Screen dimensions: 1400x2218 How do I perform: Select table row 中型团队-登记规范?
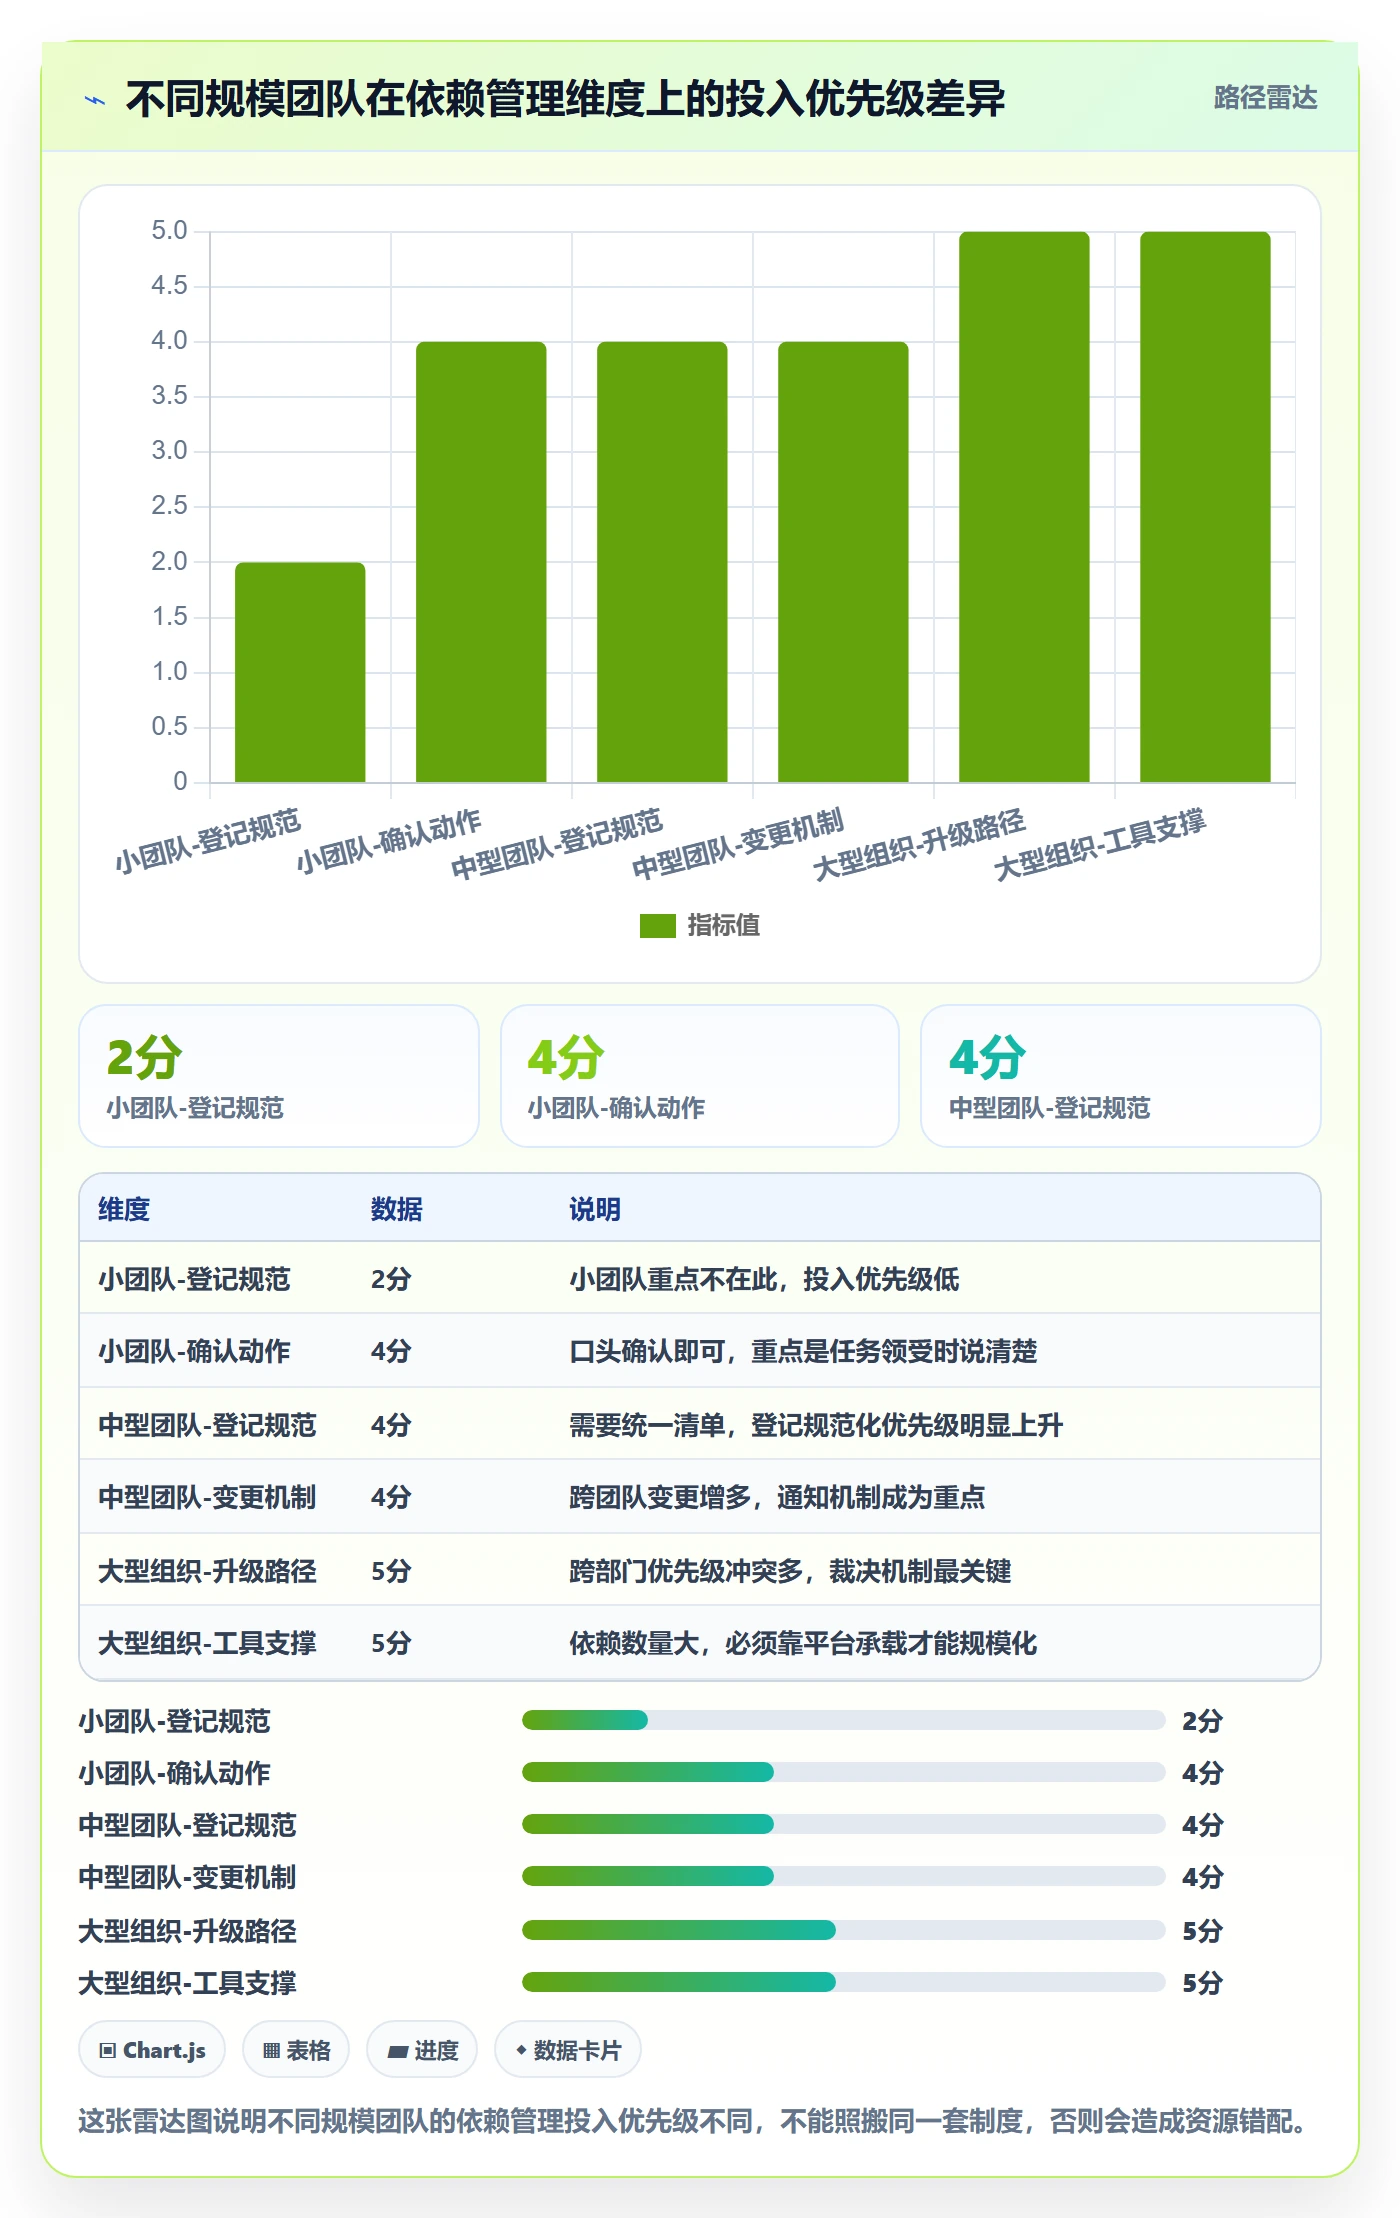tap(700, 1424)
